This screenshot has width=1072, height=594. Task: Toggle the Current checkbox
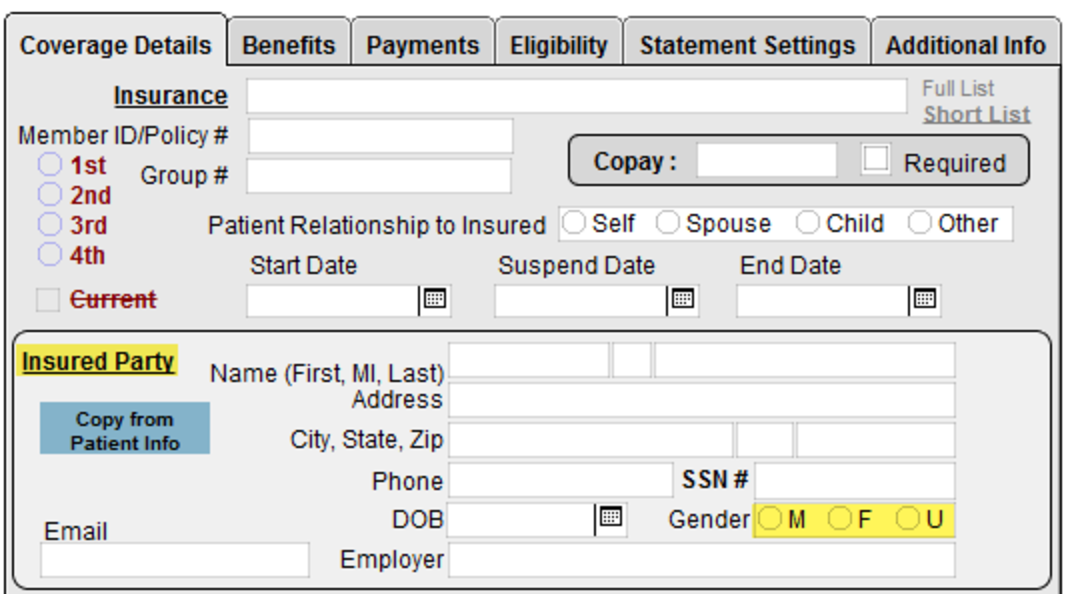(x=47, y=300)
